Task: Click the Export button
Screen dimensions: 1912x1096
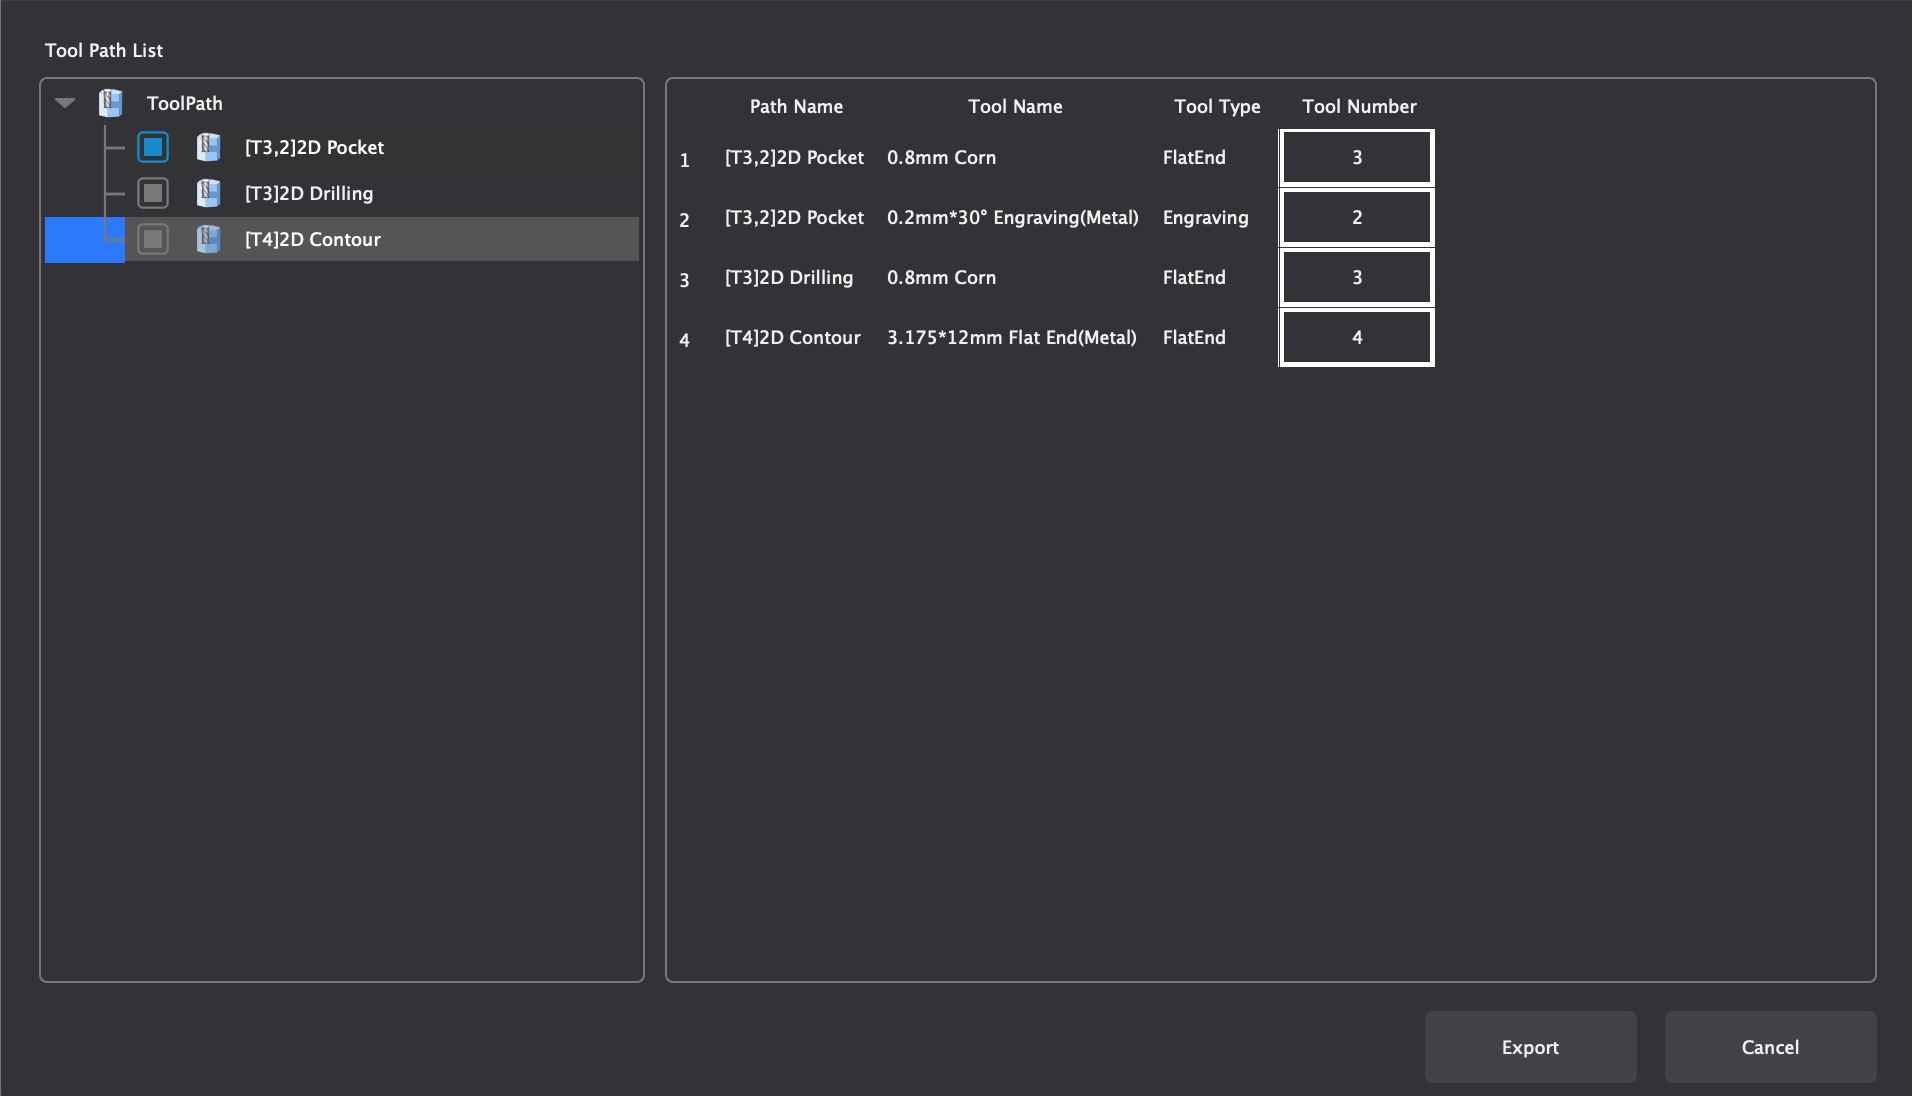Action: coord(1529,1047)
